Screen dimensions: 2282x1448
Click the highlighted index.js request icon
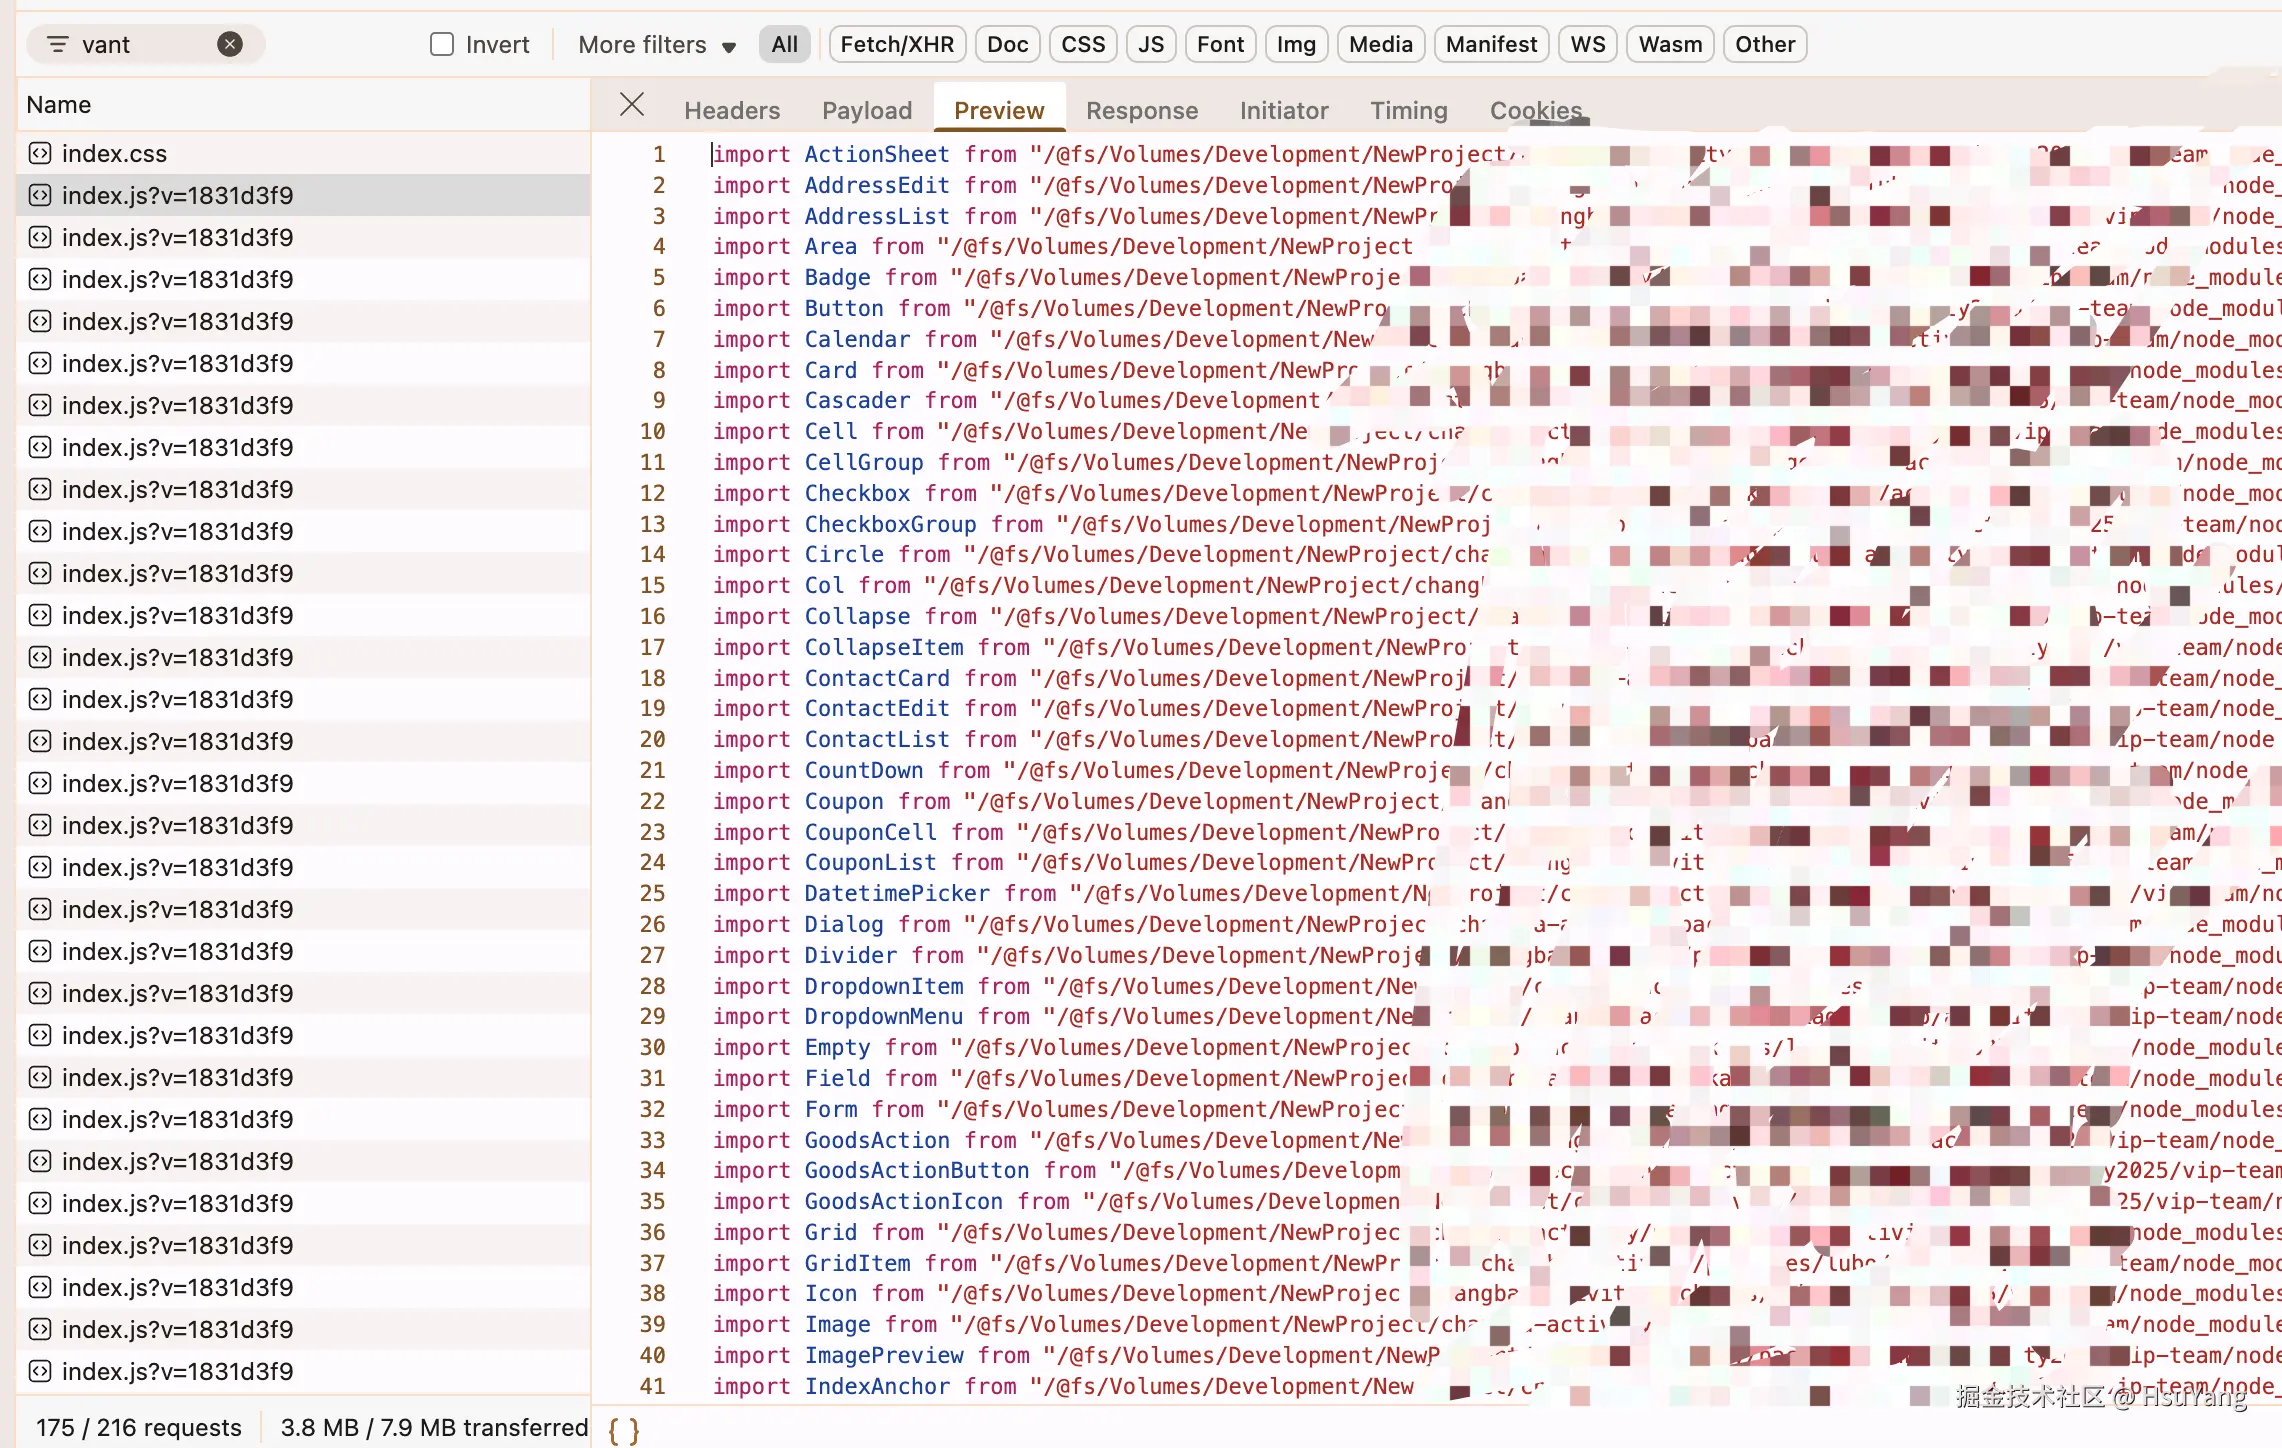40,196
